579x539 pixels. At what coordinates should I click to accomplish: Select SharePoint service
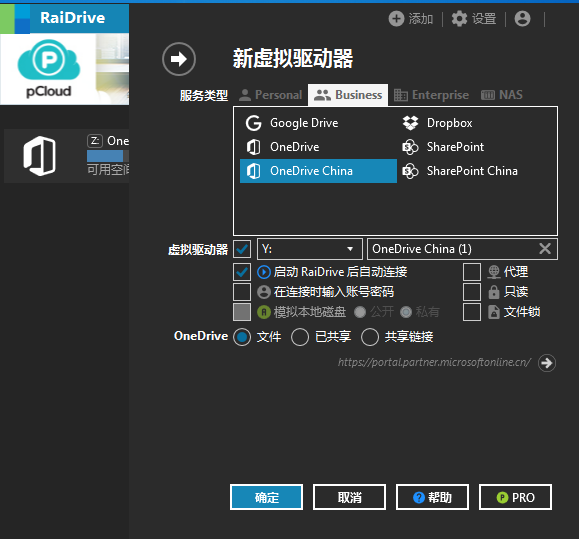(x=475, y=147)
